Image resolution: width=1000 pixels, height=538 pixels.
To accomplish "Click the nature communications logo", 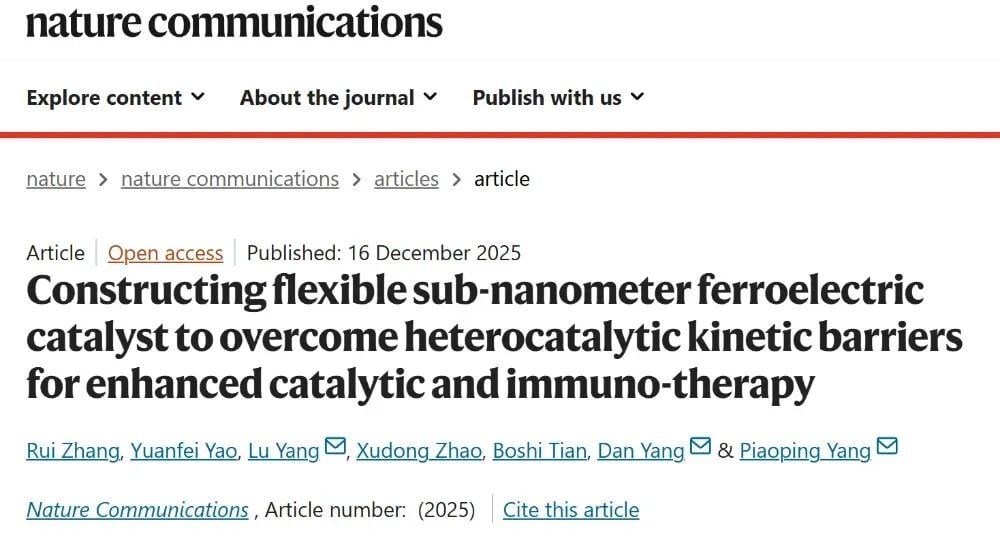I will 234,22.
